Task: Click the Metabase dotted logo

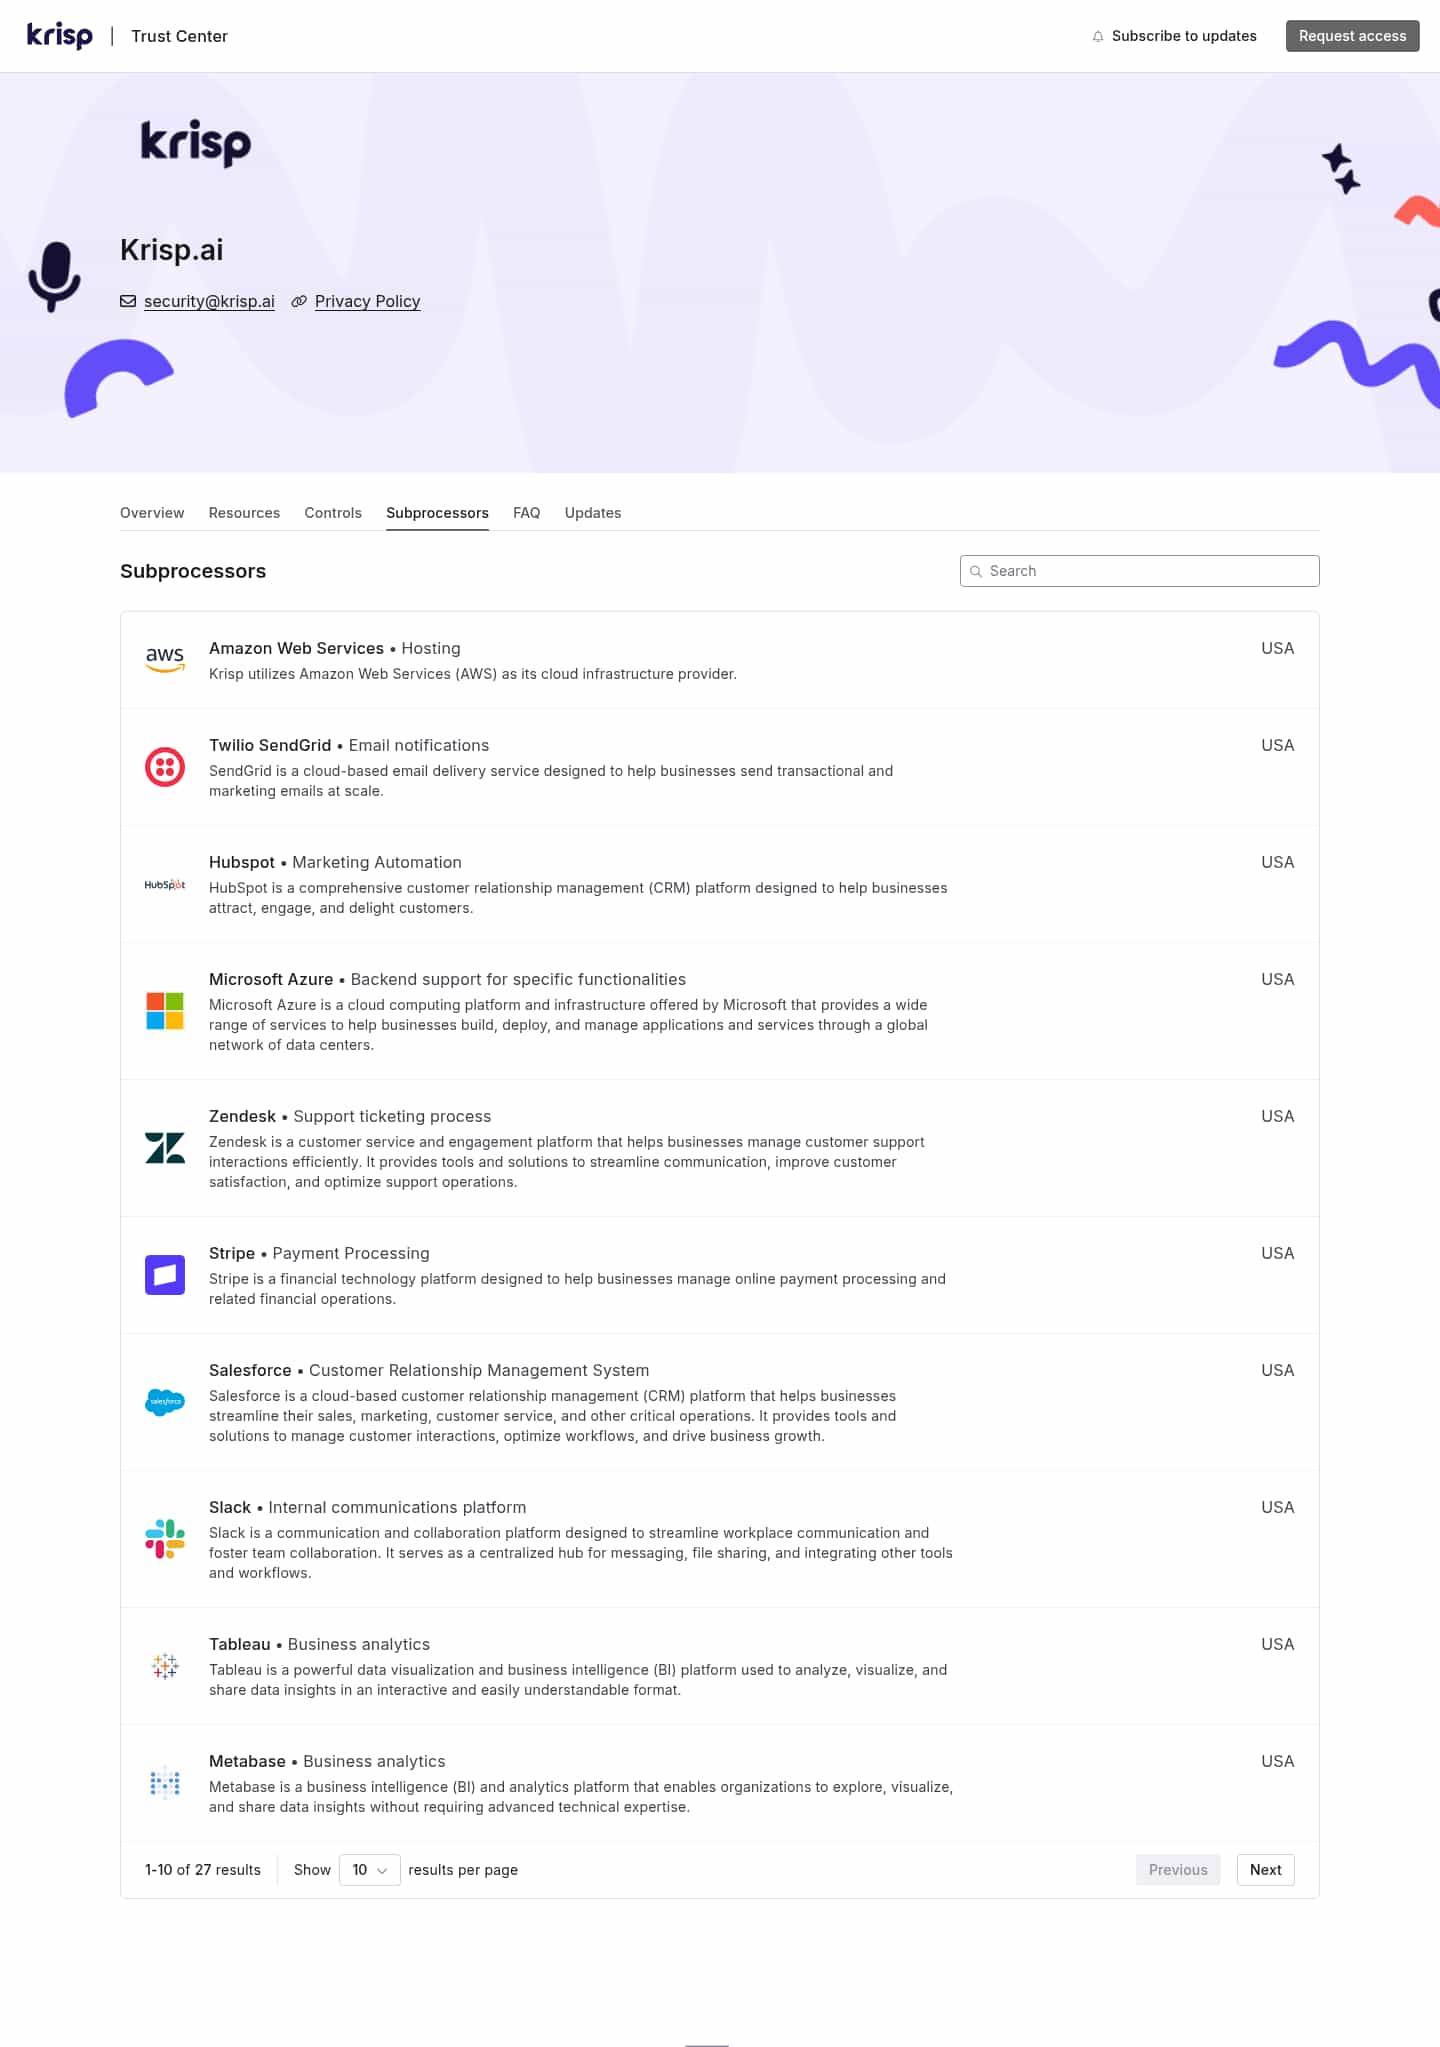Action: pos(165,1783)
